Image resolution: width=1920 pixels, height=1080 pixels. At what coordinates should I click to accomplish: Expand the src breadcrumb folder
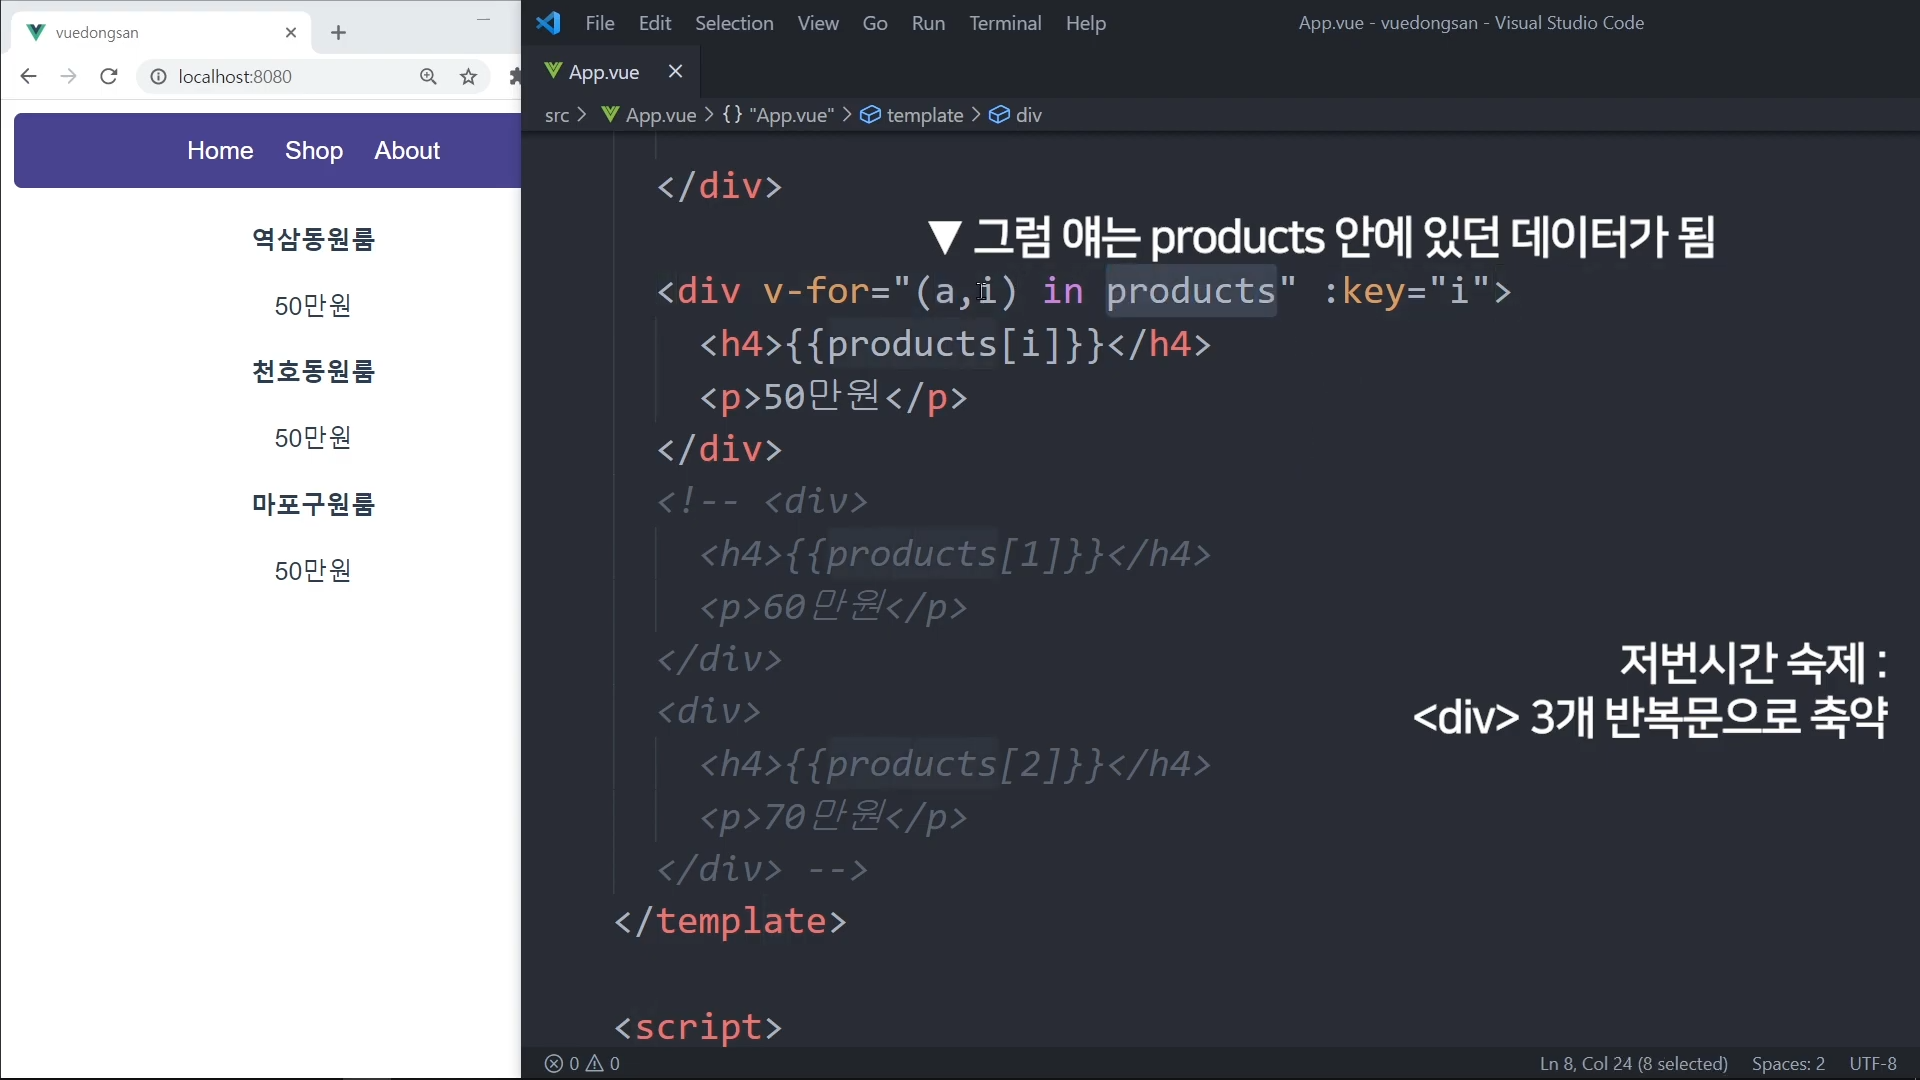[x=556, y=115]
